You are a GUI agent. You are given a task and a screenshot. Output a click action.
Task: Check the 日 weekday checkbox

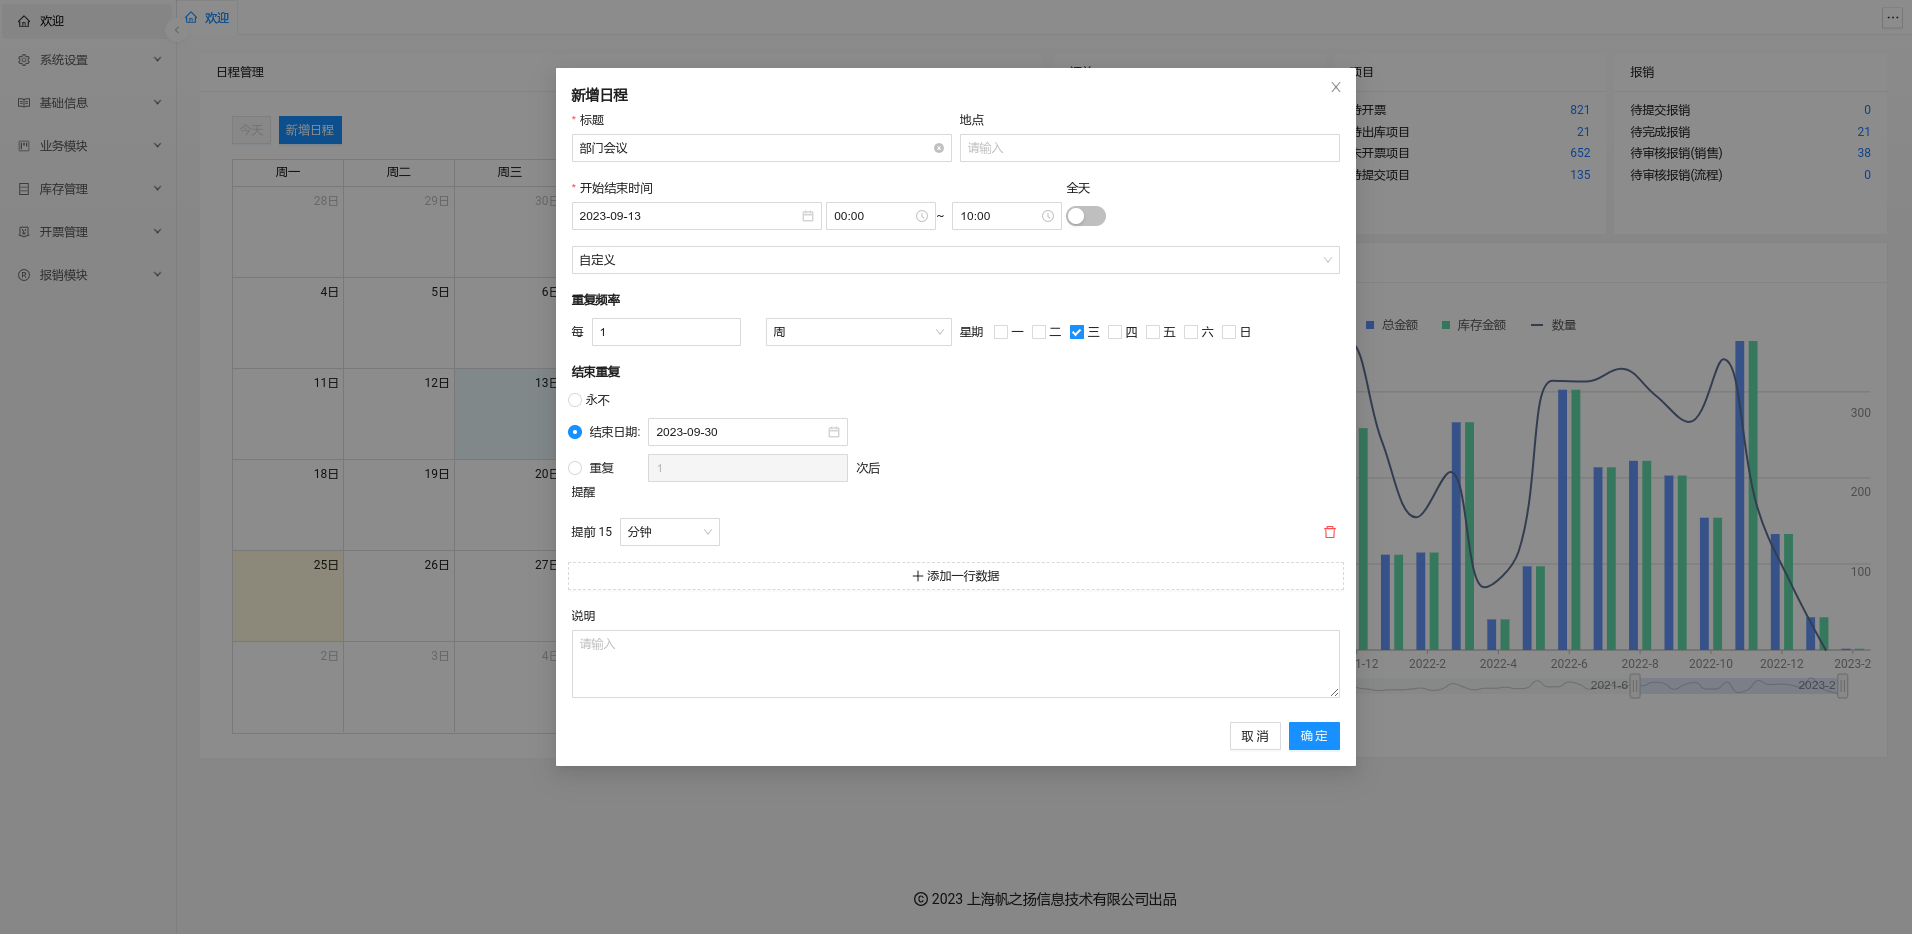[x=1229, y=332]
